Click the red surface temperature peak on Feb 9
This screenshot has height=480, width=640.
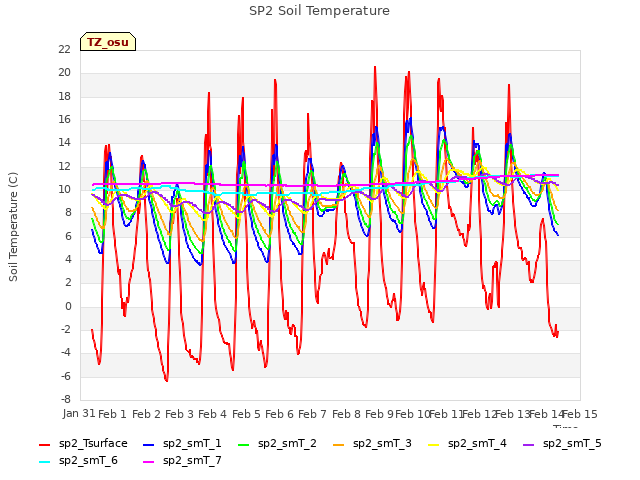coord(375,67)
